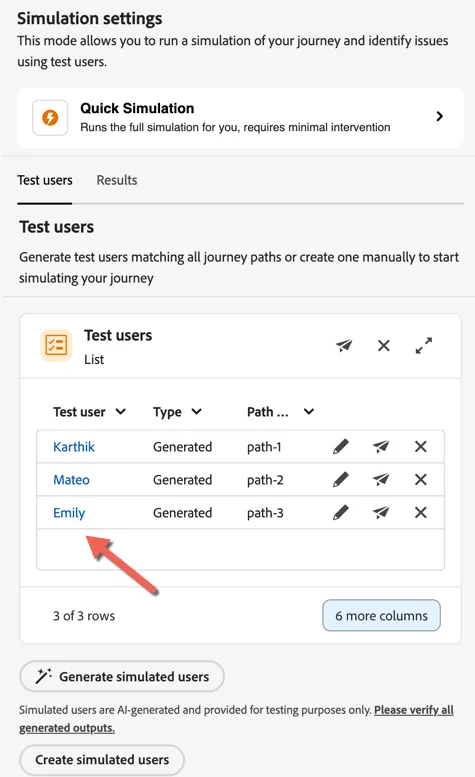Select the Generated type cell for Mateo
Screen dimensions: 475x777
click(x=182, y=480)
